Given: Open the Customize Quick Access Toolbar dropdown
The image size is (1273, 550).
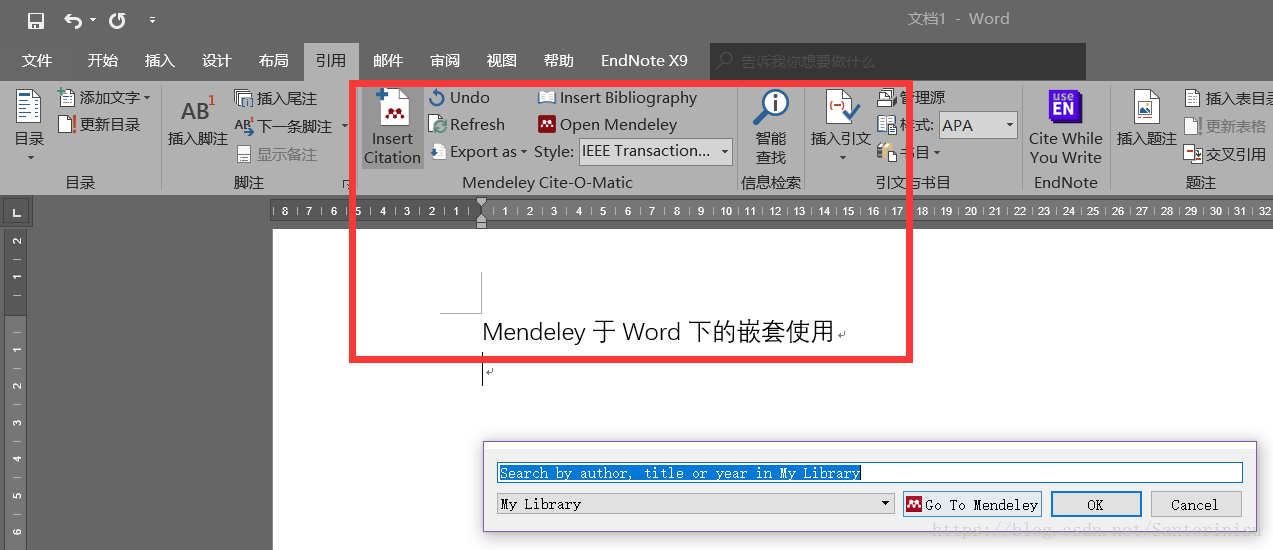Looking at the screenshot, I should [152, 20].
